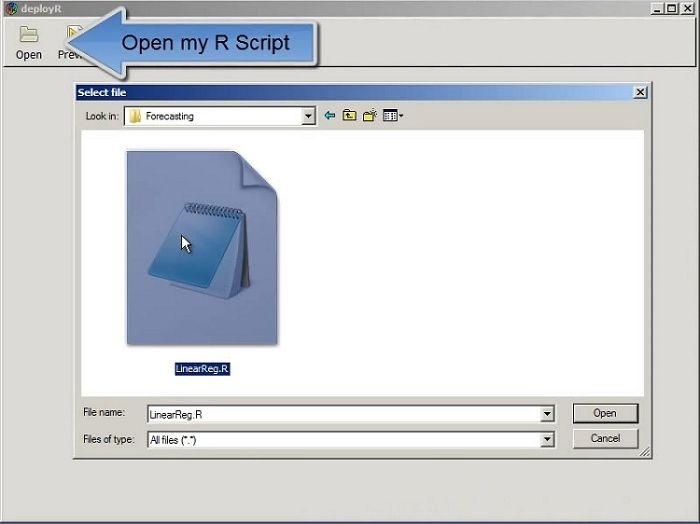The width and height of the screenshot is (700, 524).
Task: Maximize the deployR window
Action: pyautogui.click(x=673, y=9)
